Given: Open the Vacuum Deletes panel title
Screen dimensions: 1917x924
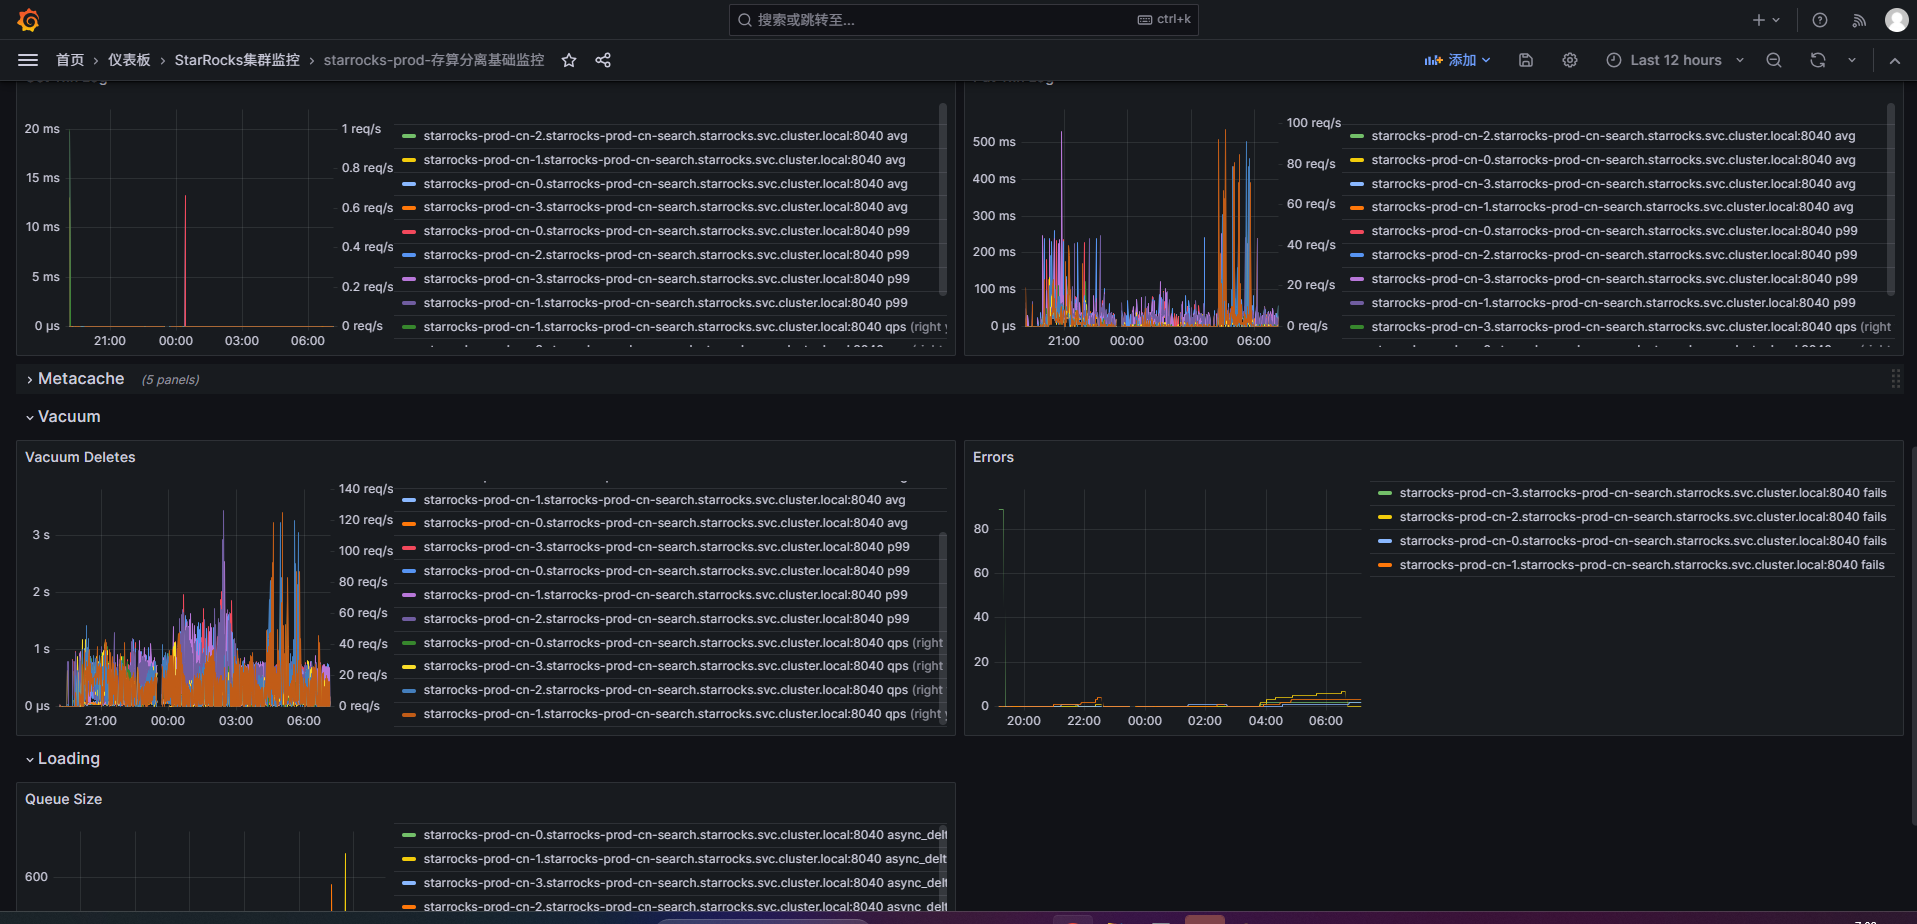Looking at the screenshot, I should (80, 457).
